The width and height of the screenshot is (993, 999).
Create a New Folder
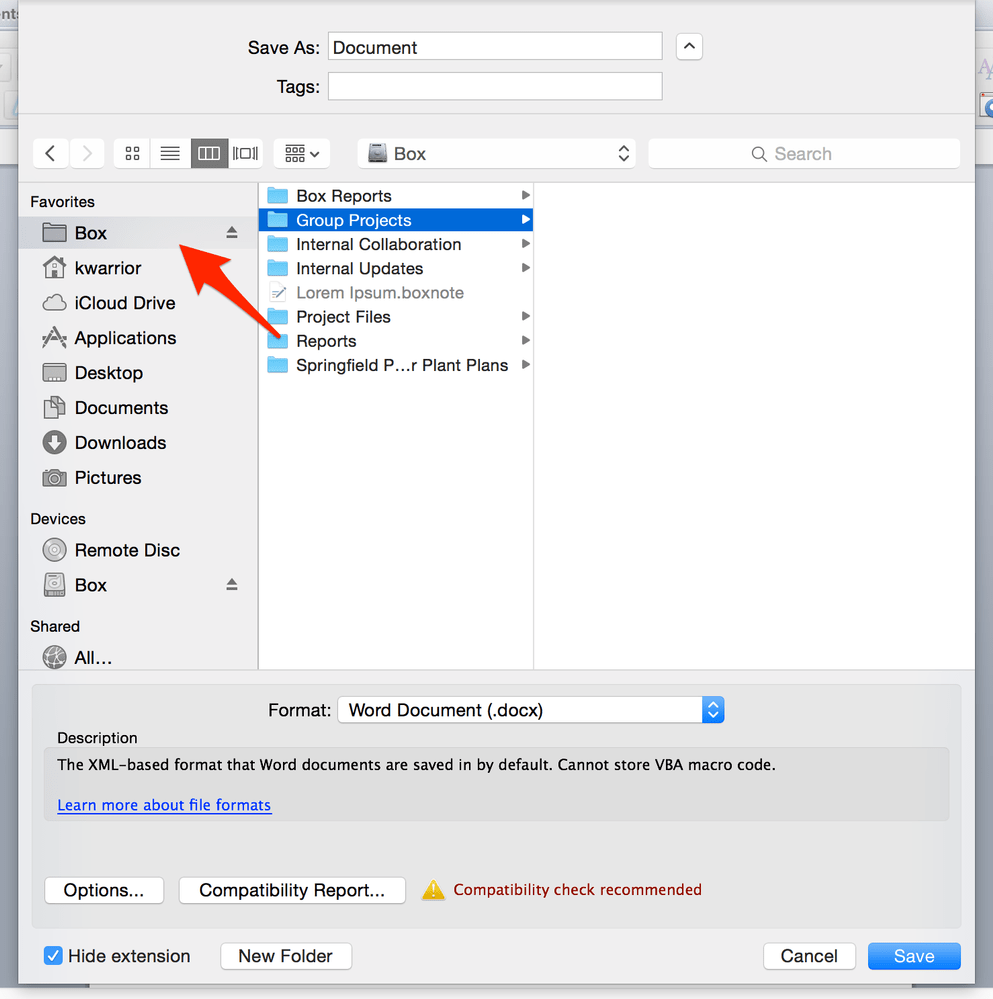tap(285, 956)
